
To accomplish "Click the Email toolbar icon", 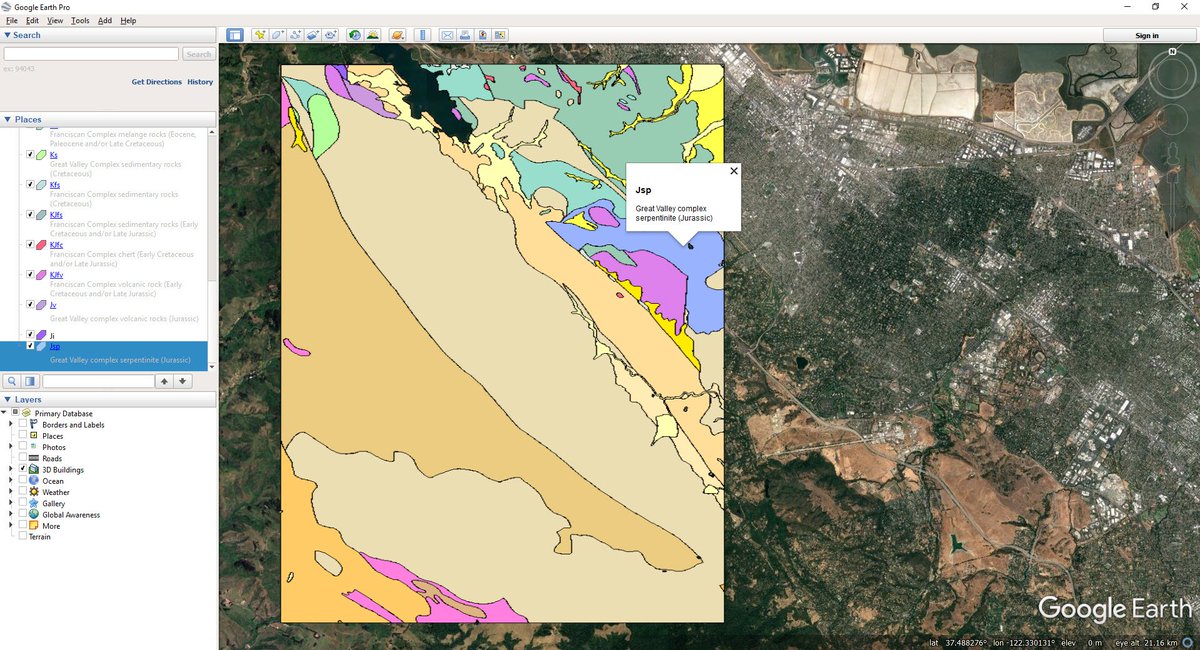I will click(448, 35).
